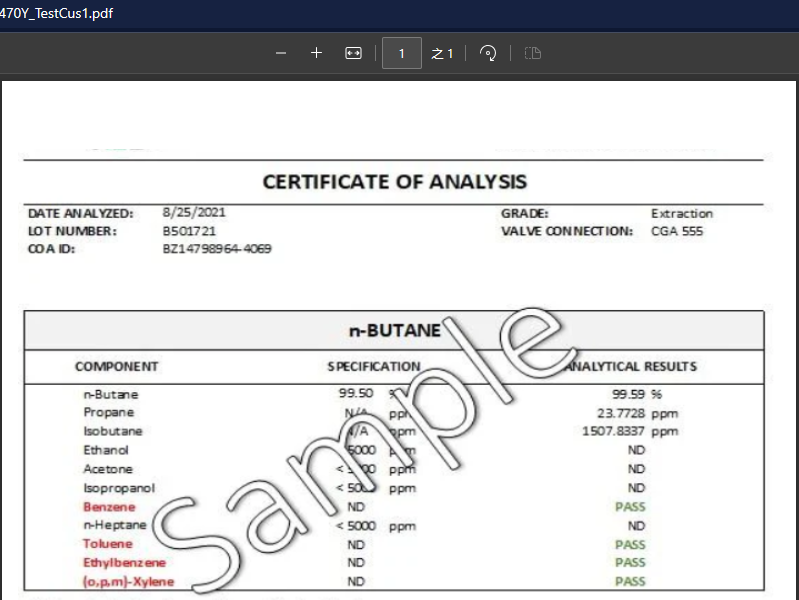Click the COMPONENT column header

[116, 367]
